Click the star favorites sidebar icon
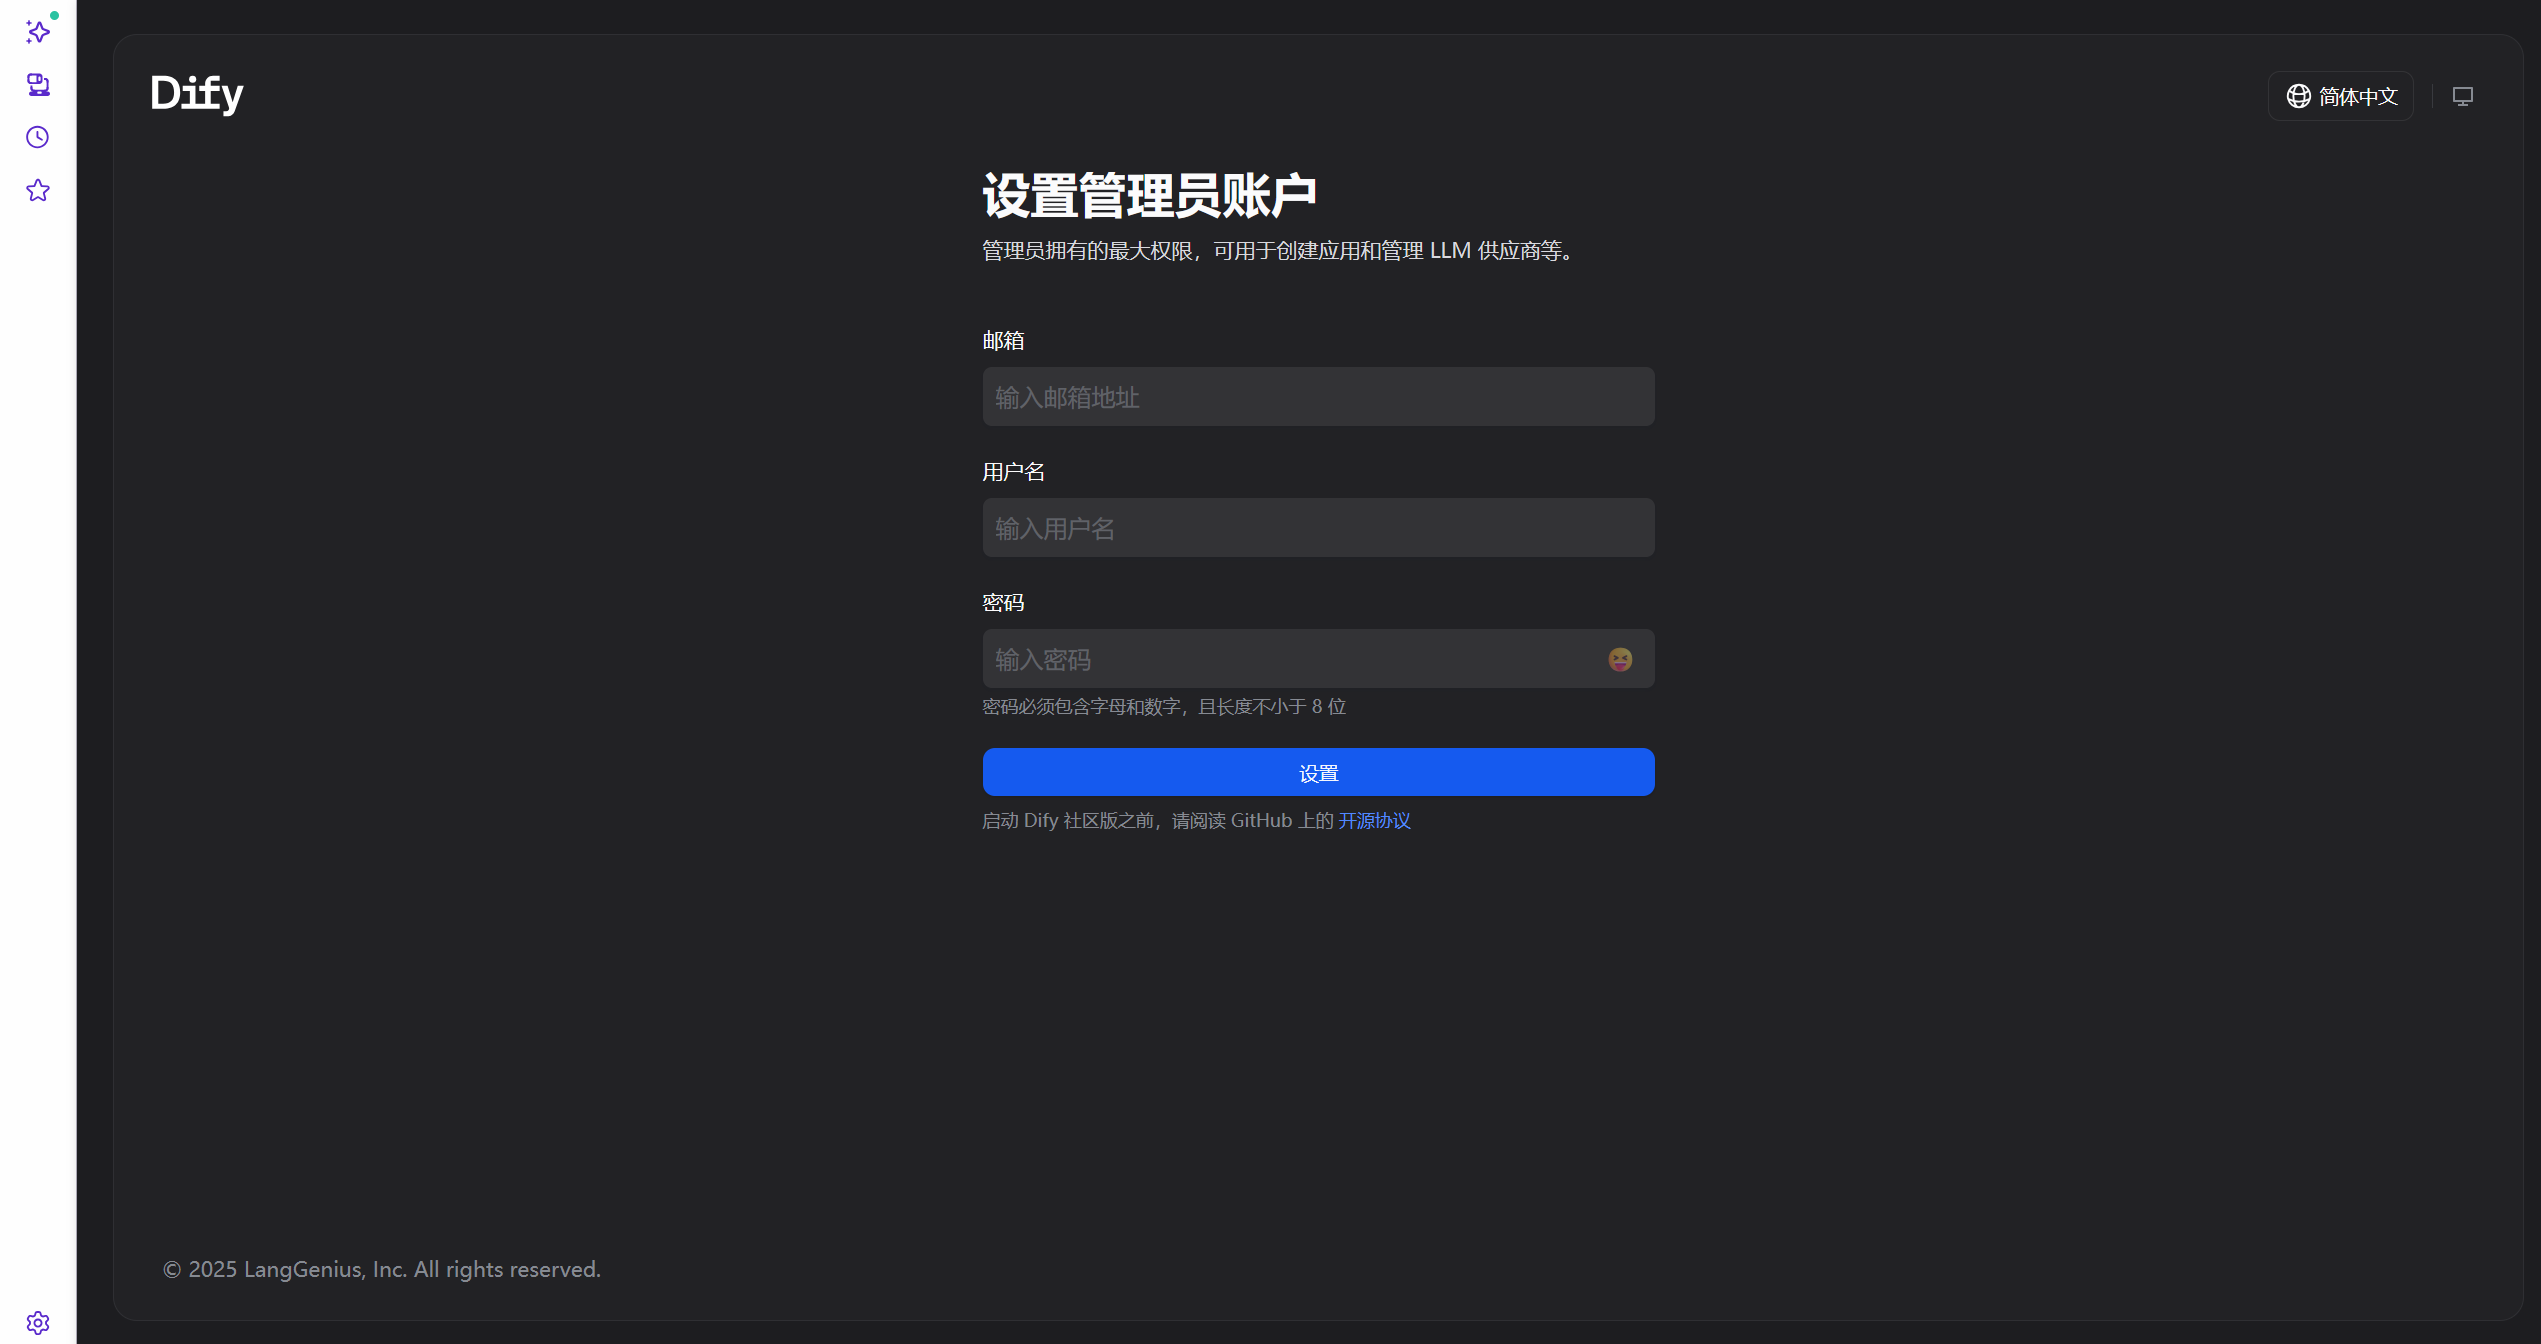Viewport: 2541px width, 1344px height. (x=38, y=190)
